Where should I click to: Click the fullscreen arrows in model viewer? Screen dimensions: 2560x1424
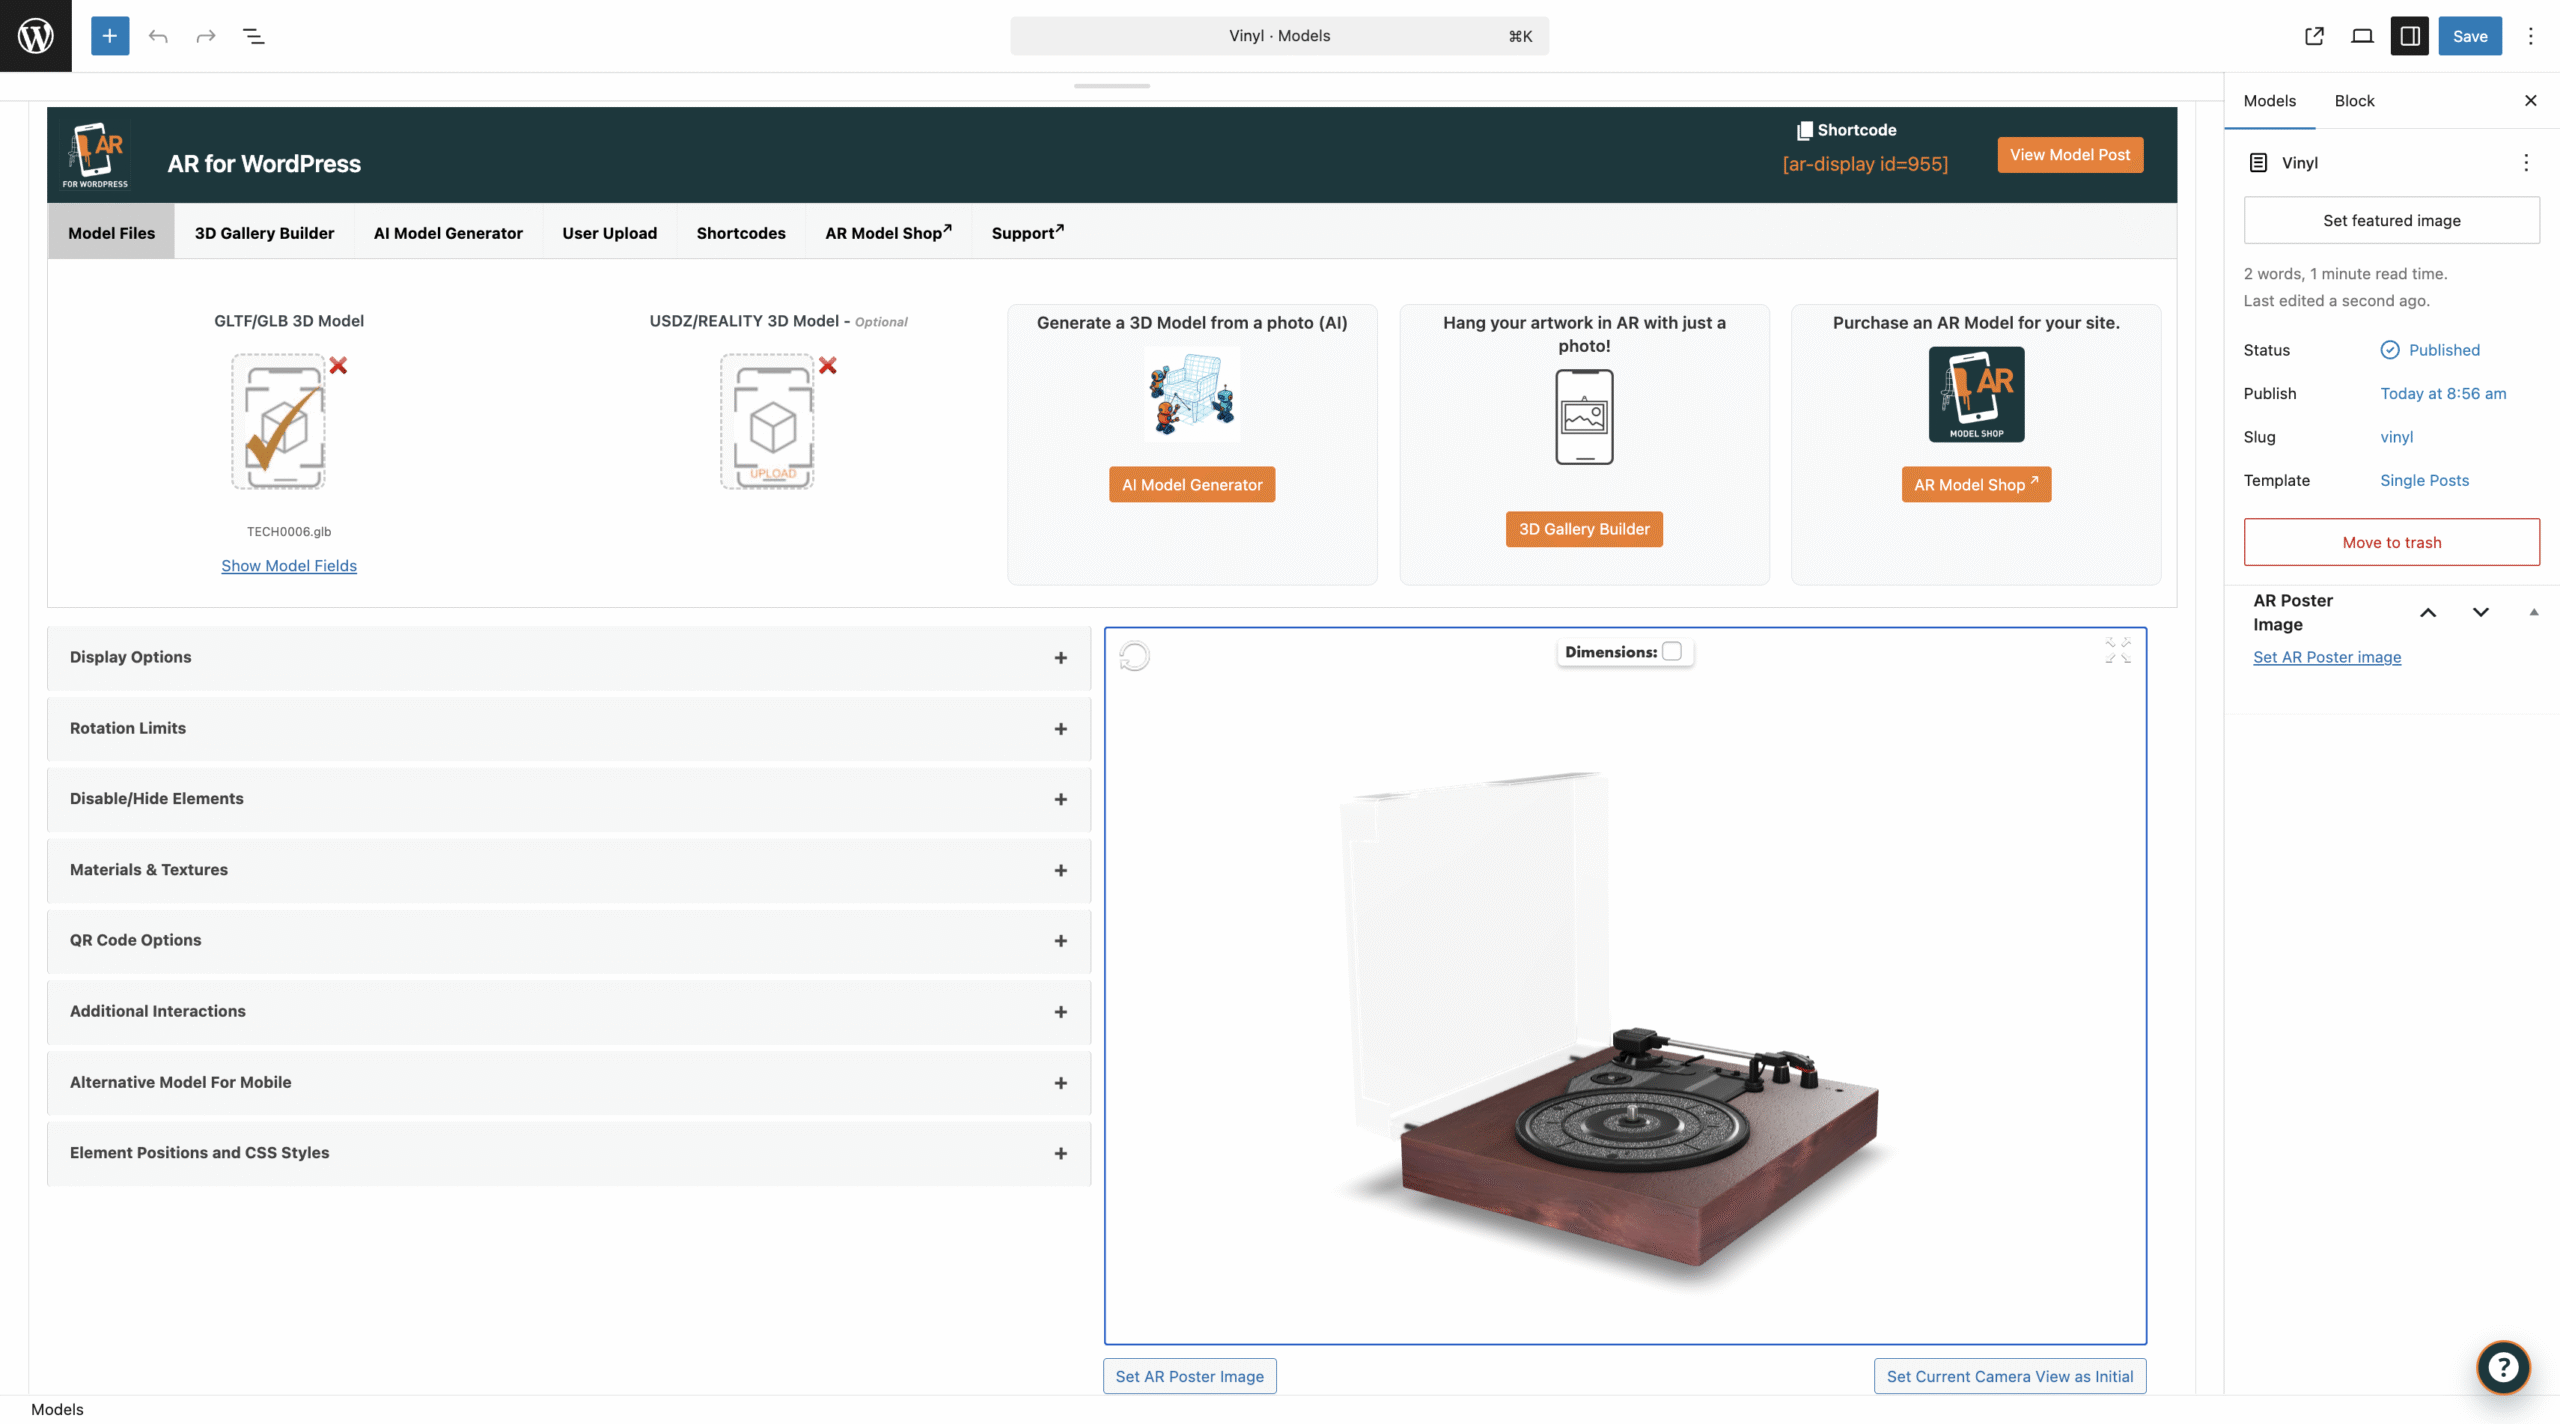point(2118,651)
